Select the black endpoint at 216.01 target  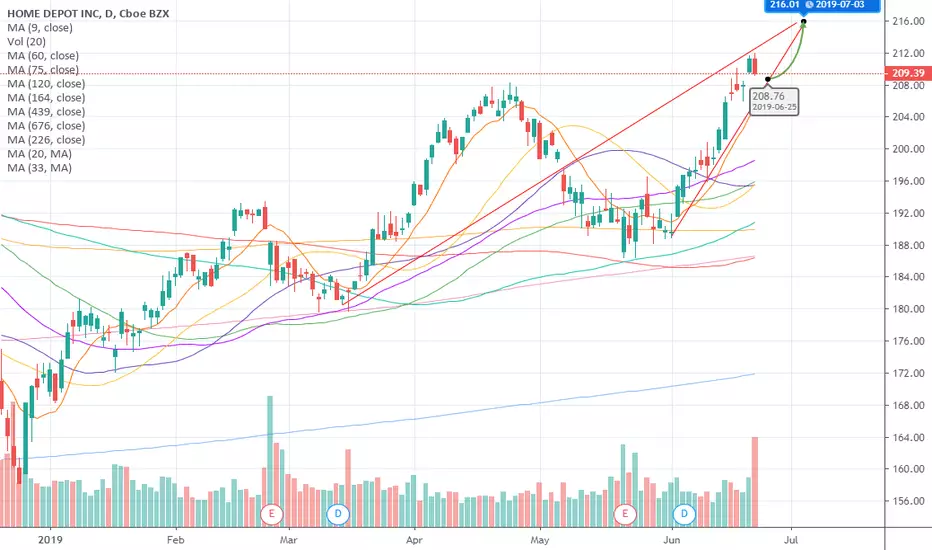pyautogui.click(x=804, y=22)
